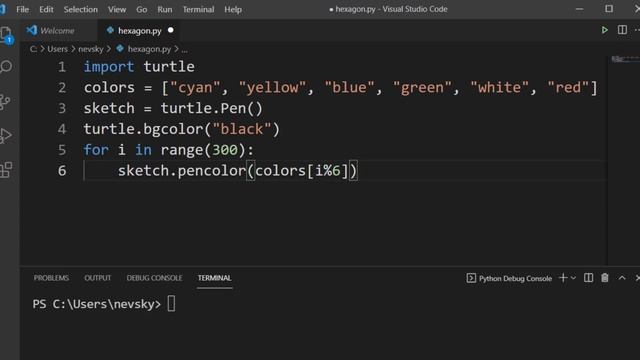Click the "white" string on line 2

(x=500, y=88)
